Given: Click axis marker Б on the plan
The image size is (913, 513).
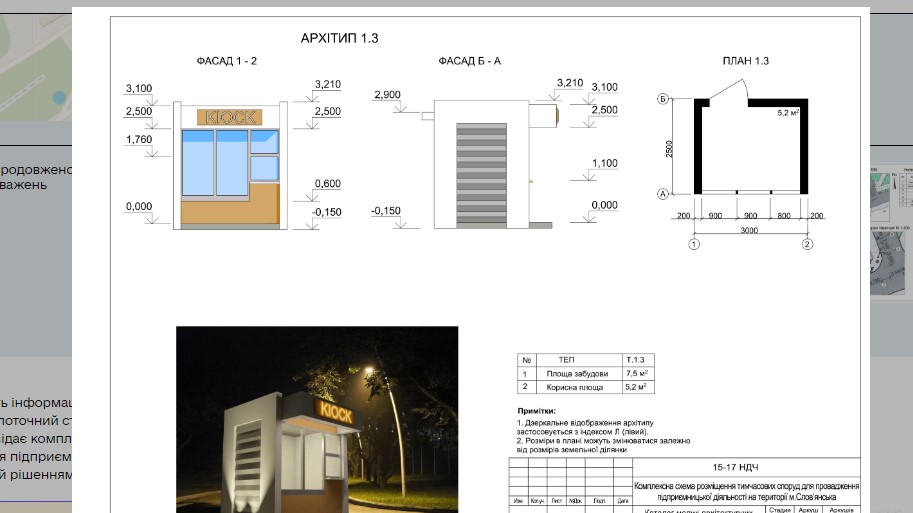Looking at the screenshot, I should (663, 99).
